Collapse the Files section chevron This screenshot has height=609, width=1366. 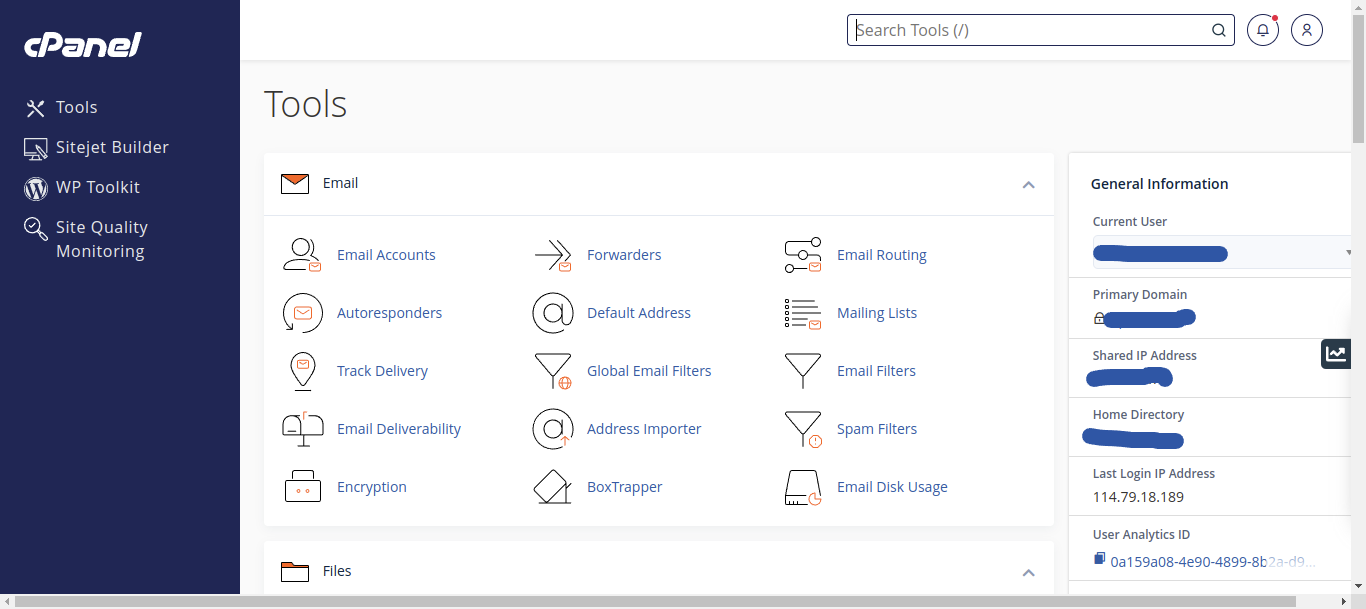pos(1028,572)
